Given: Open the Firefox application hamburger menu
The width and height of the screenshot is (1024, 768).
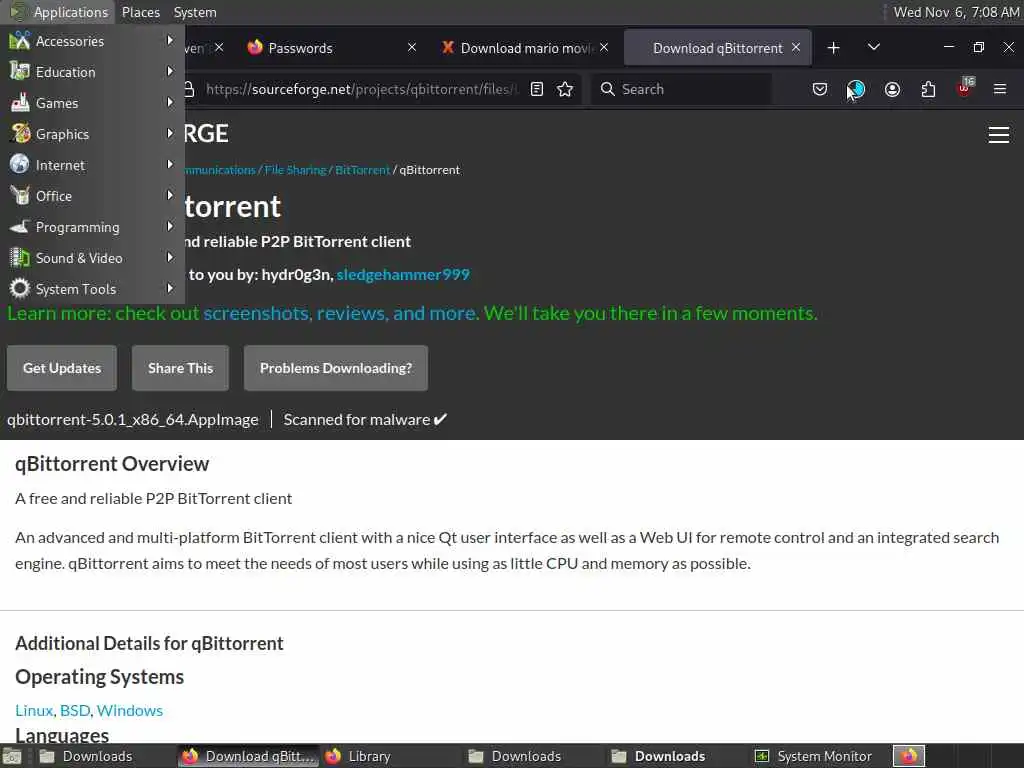Looking at the screenshot, I should point(1000,89).
